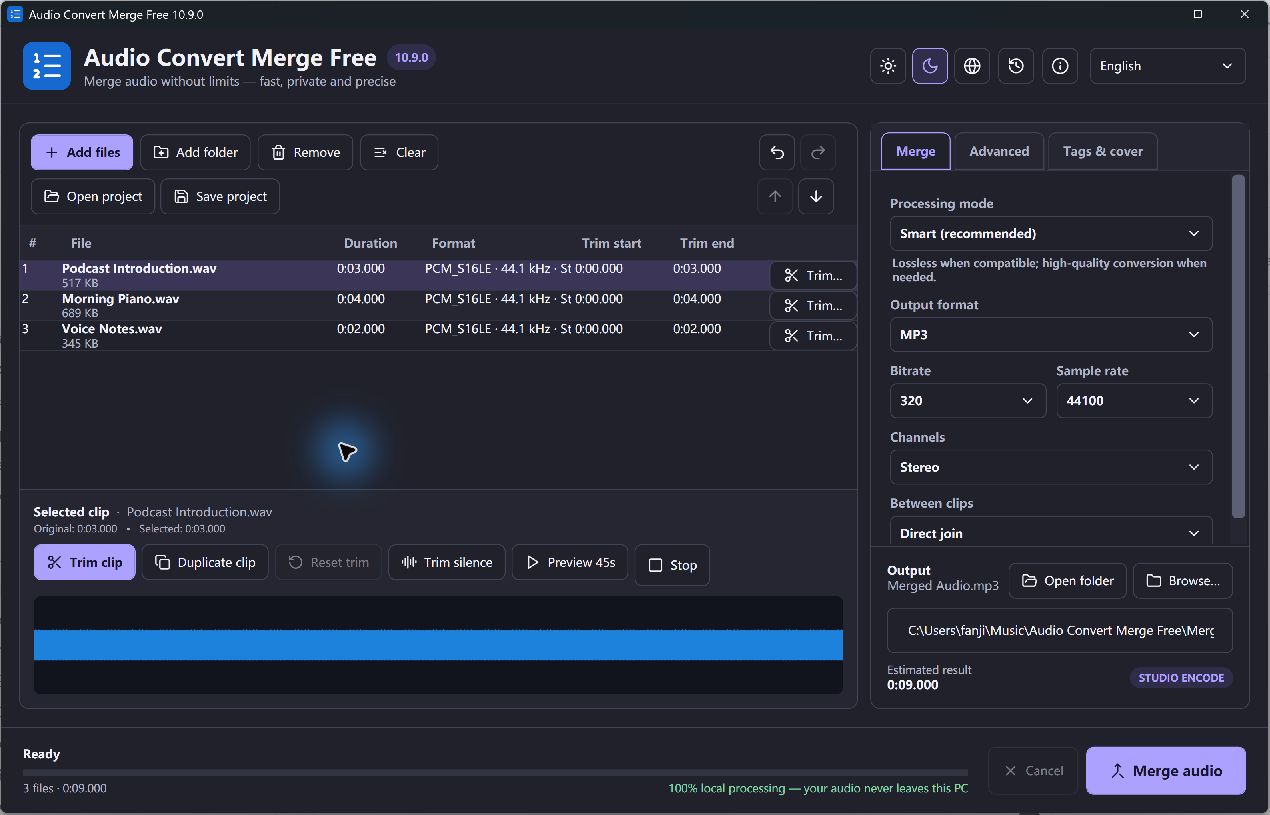Undo the last action arrow

[x=777, y=152]
